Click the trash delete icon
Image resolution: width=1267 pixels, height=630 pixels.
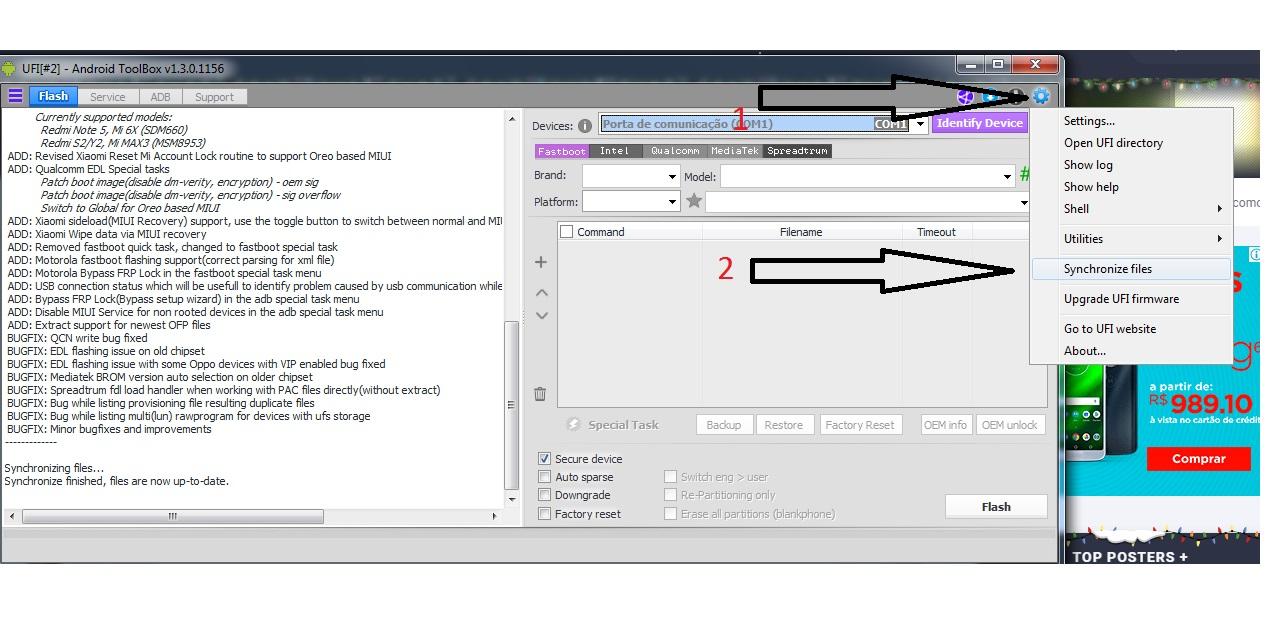(540, 394)
